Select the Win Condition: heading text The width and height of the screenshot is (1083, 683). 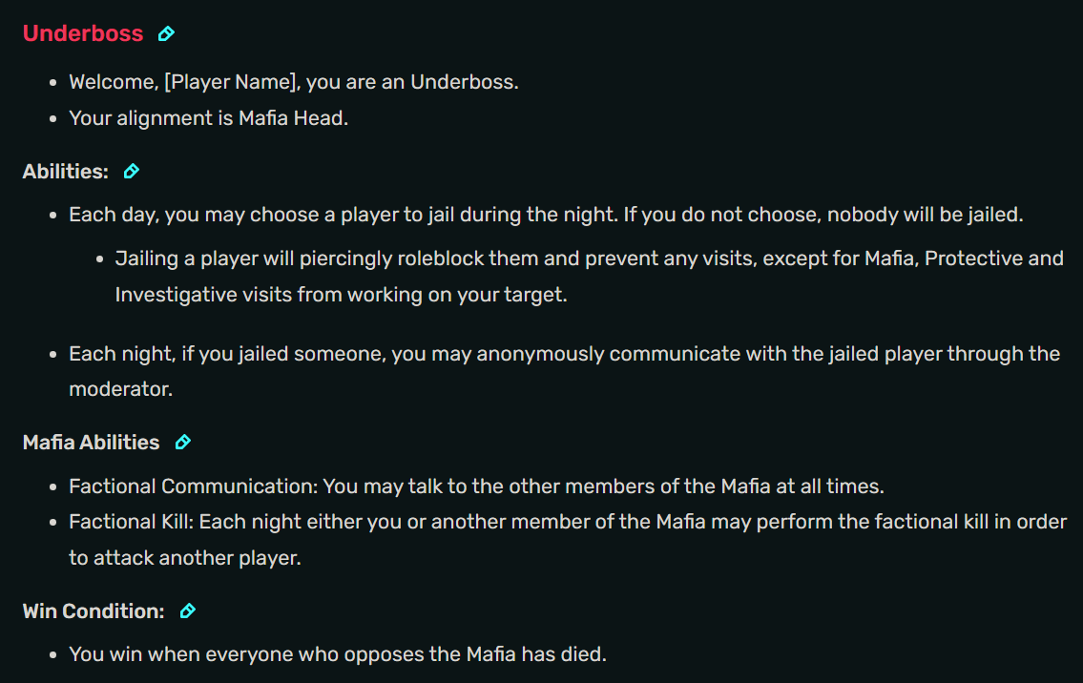[90, 610]
